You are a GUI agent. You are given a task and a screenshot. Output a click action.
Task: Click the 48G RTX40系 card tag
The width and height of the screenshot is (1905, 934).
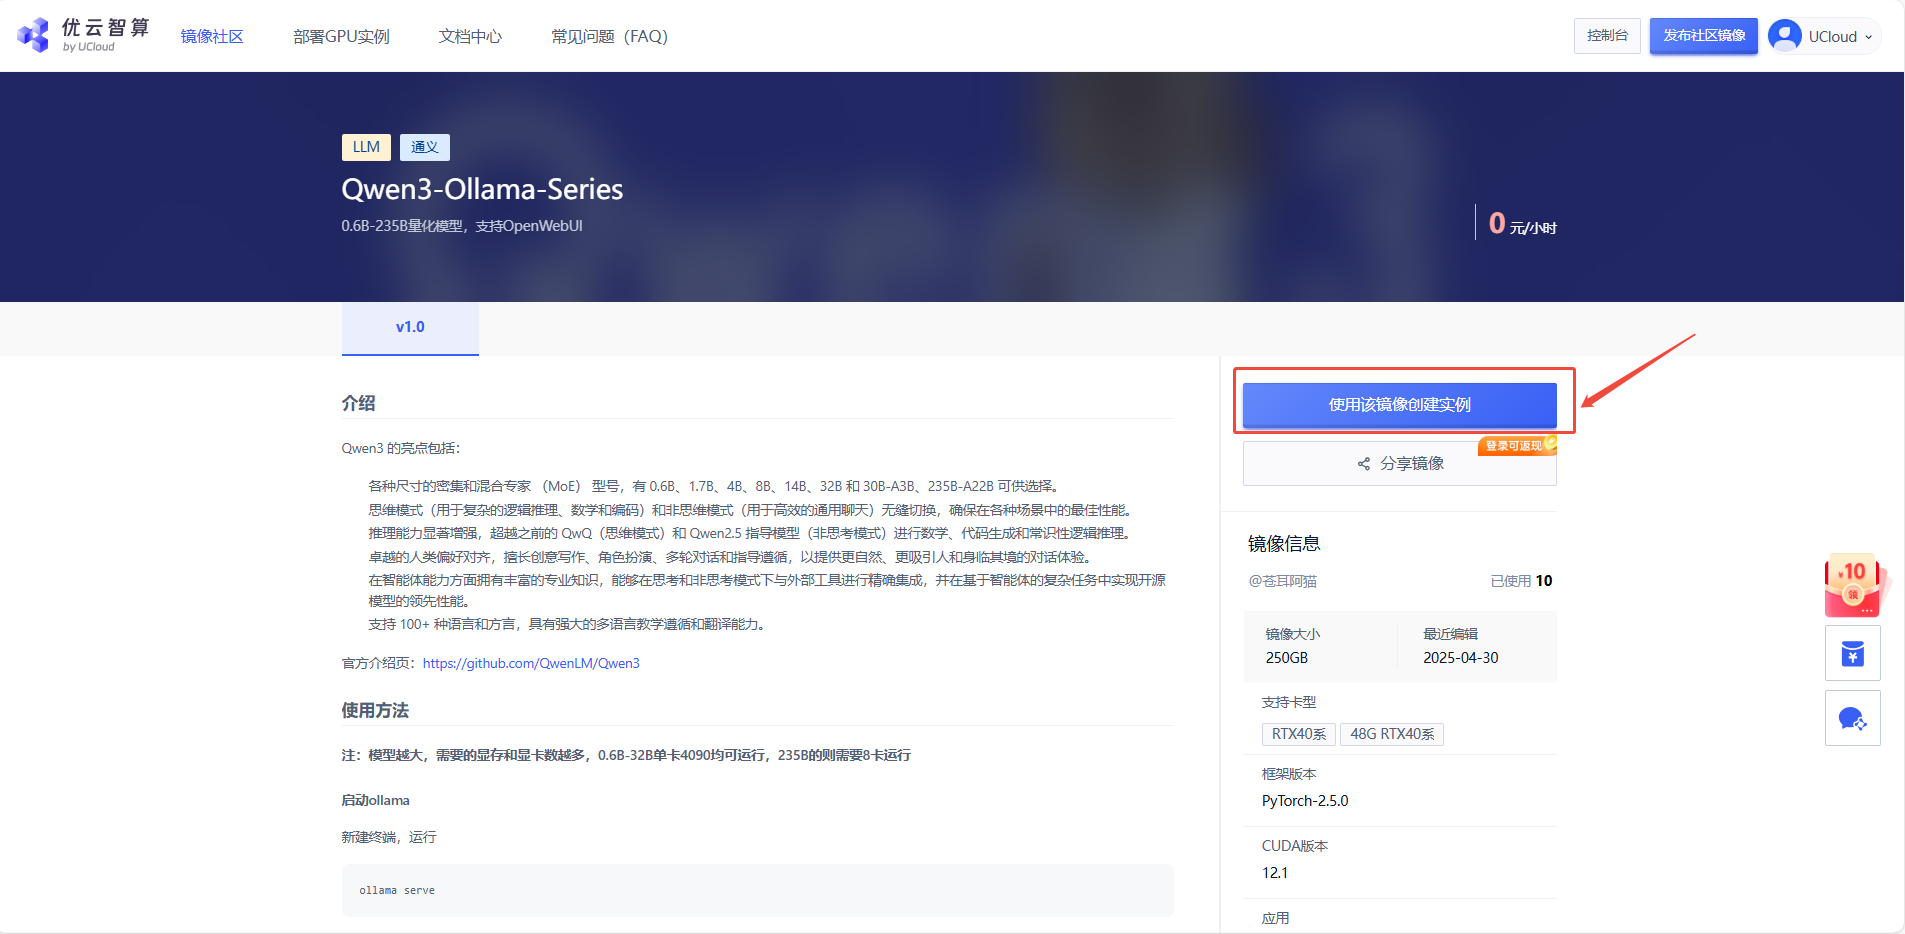pos(1392,734)
